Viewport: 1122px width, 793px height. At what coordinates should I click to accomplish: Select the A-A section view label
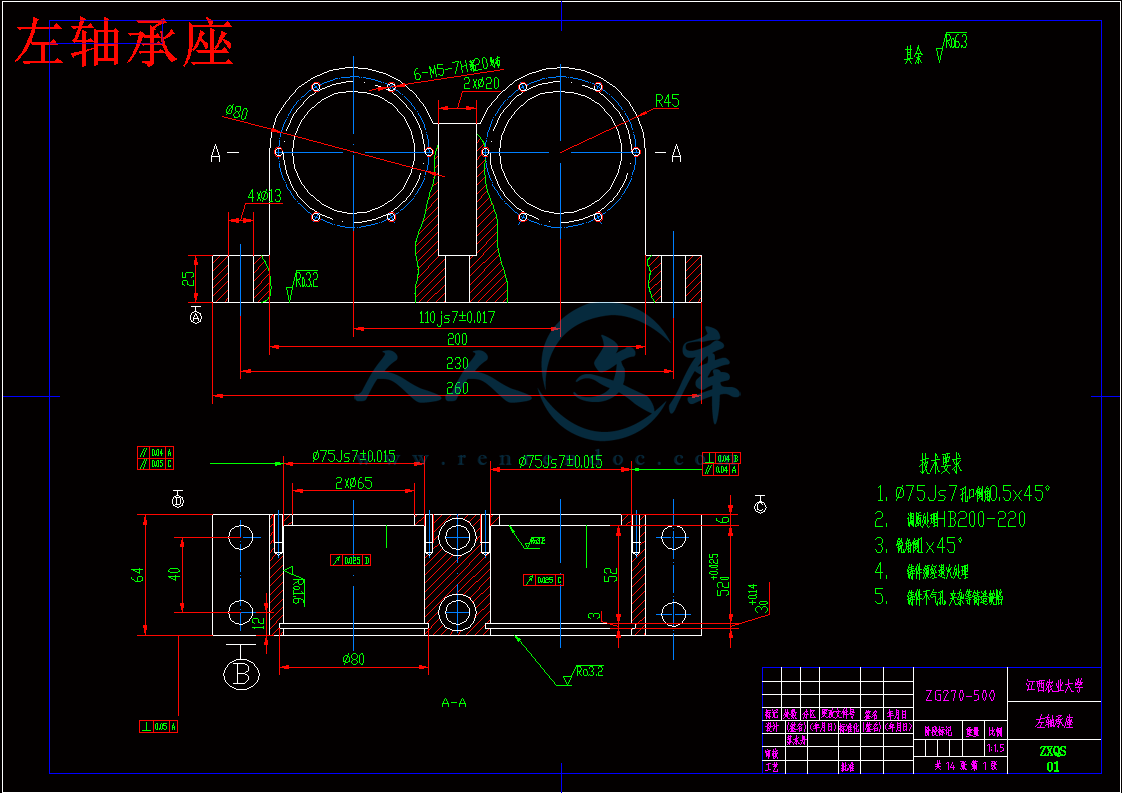point(454,703)
